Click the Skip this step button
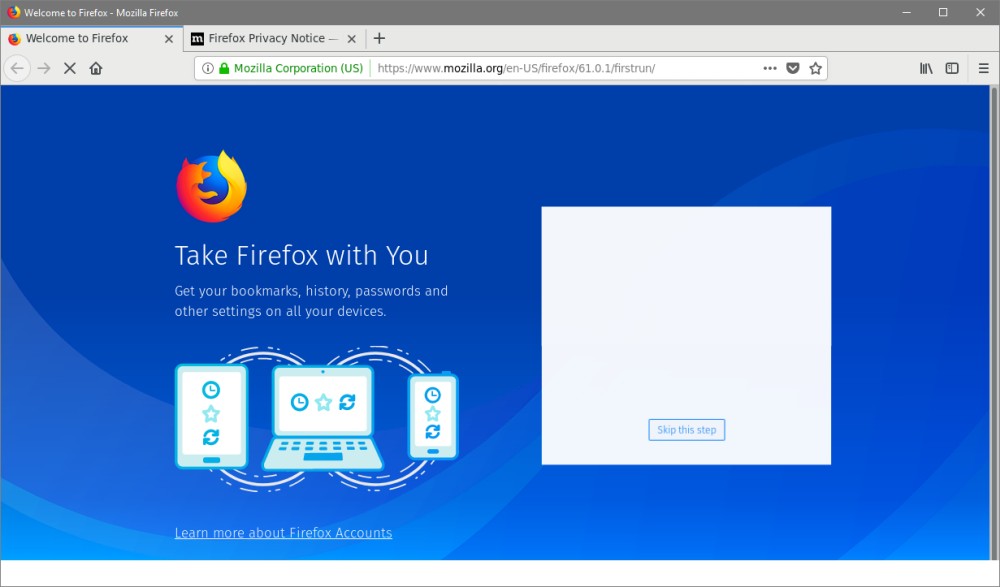 point(686,430)
